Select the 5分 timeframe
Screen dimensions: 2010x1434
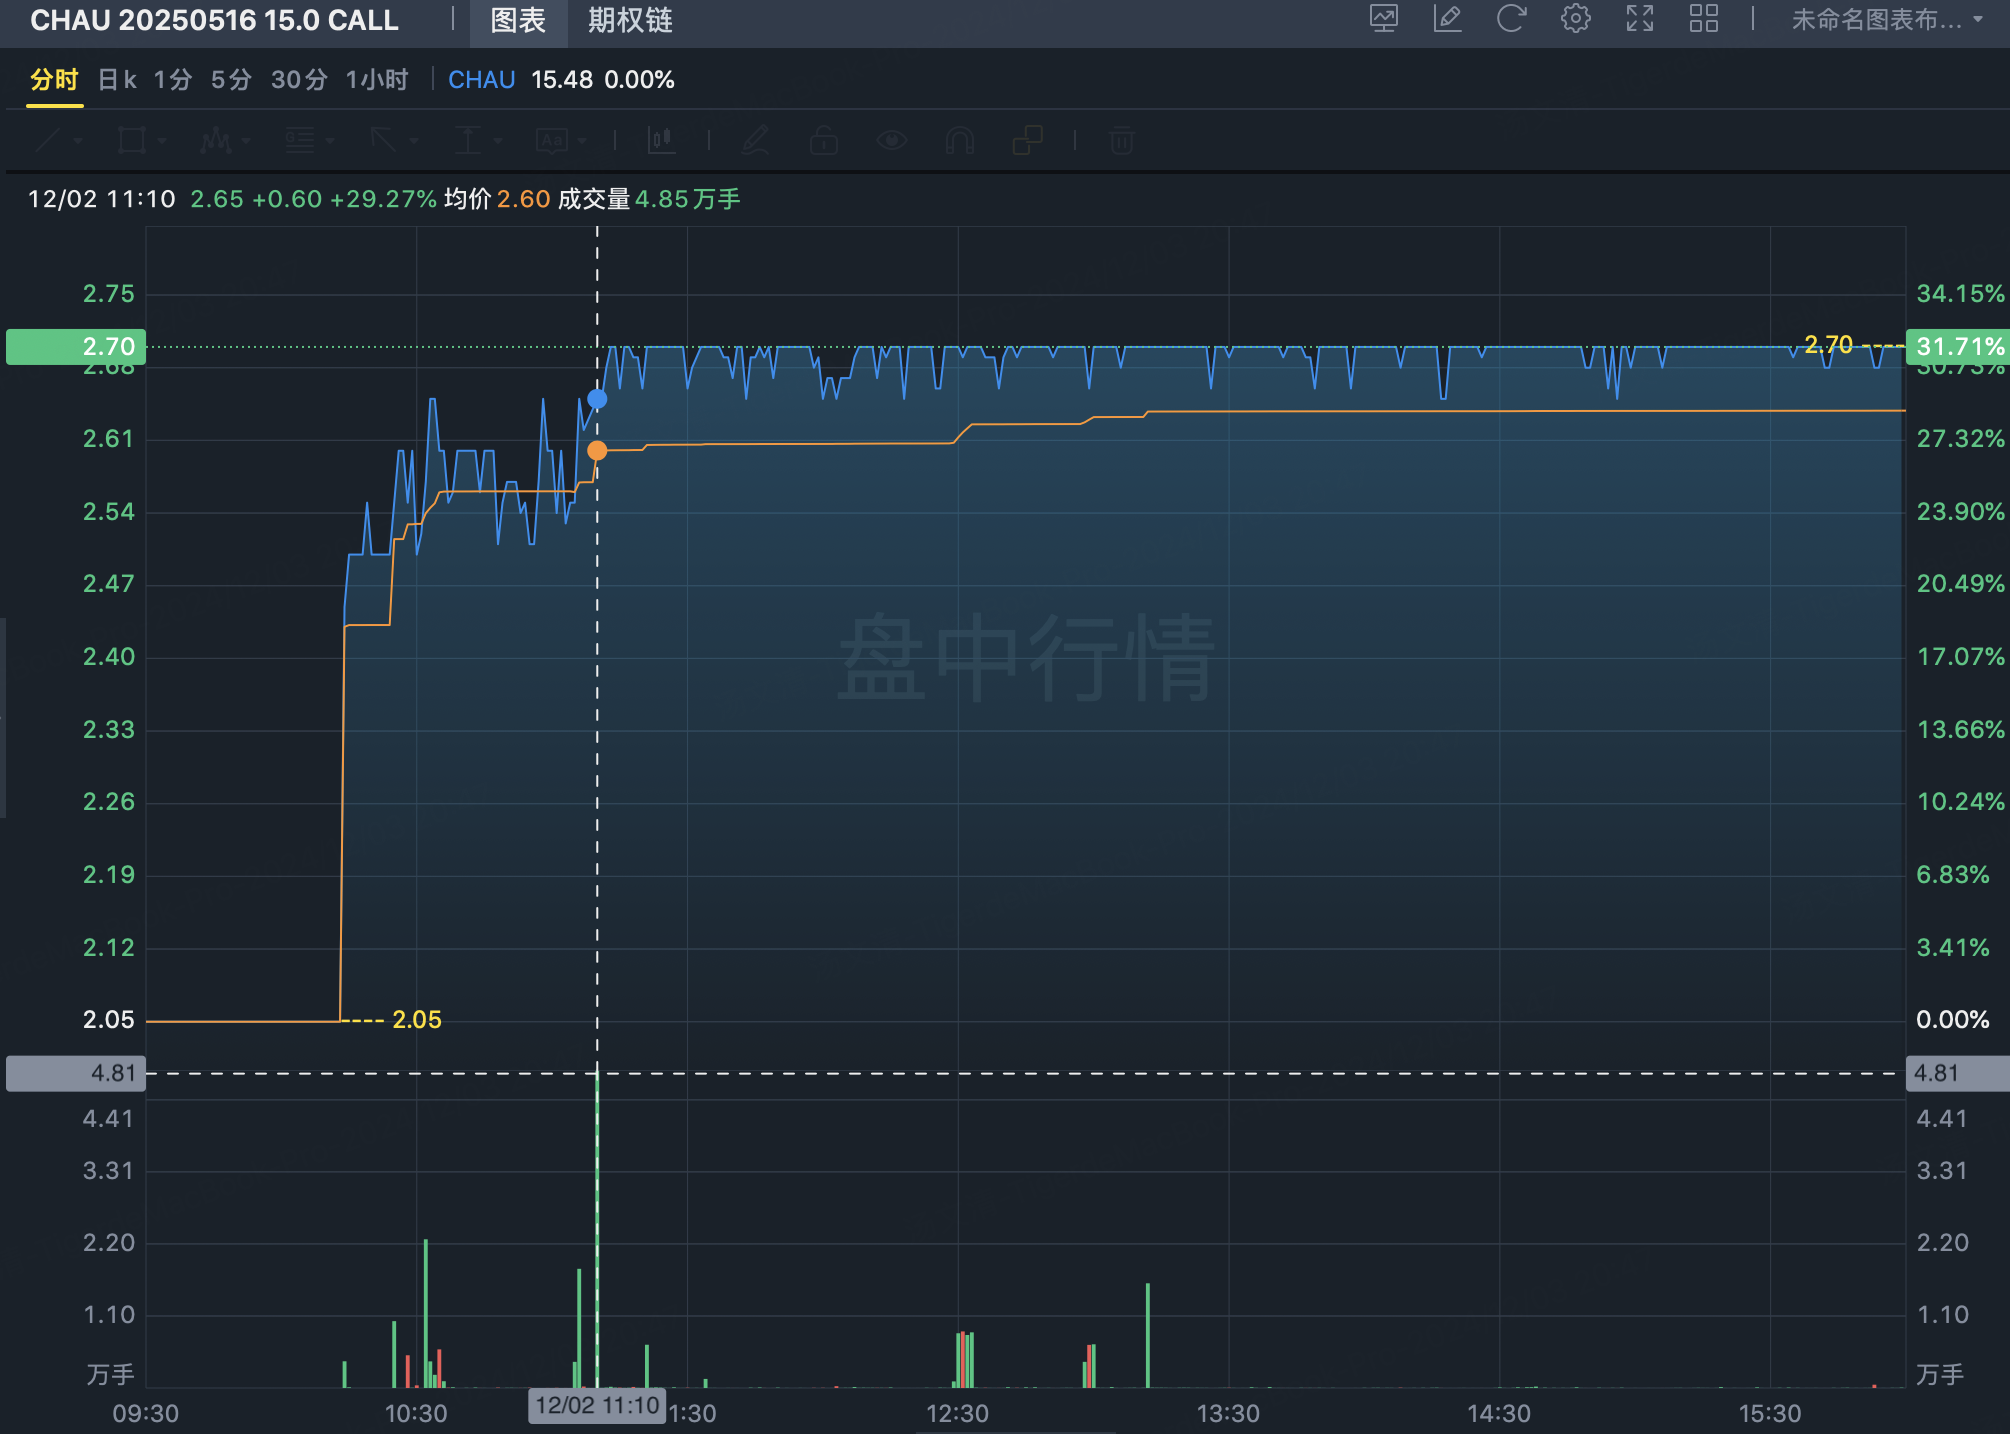tap(231, 80)
